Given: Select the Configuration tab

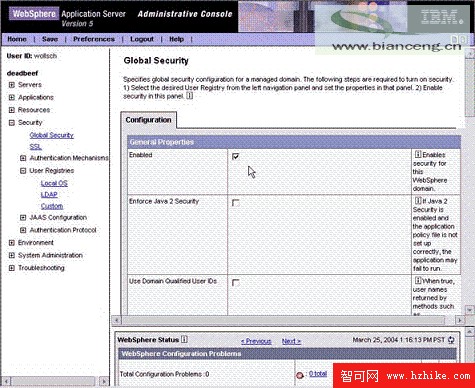Looking at the screenshot, I should [x=148, y=120].
